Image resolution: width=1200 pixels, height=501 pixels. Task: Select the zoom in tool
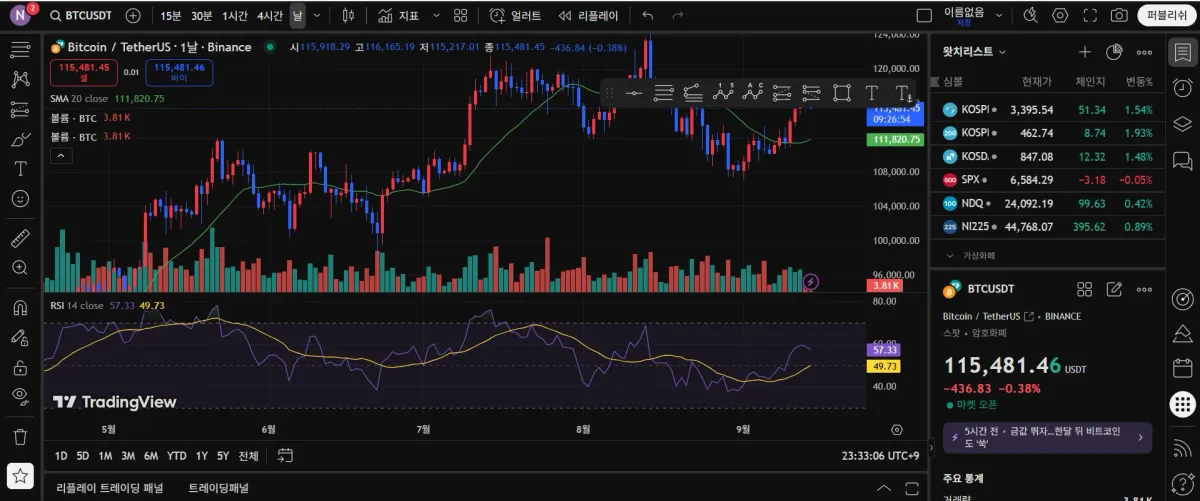click(x=19, y=268)
